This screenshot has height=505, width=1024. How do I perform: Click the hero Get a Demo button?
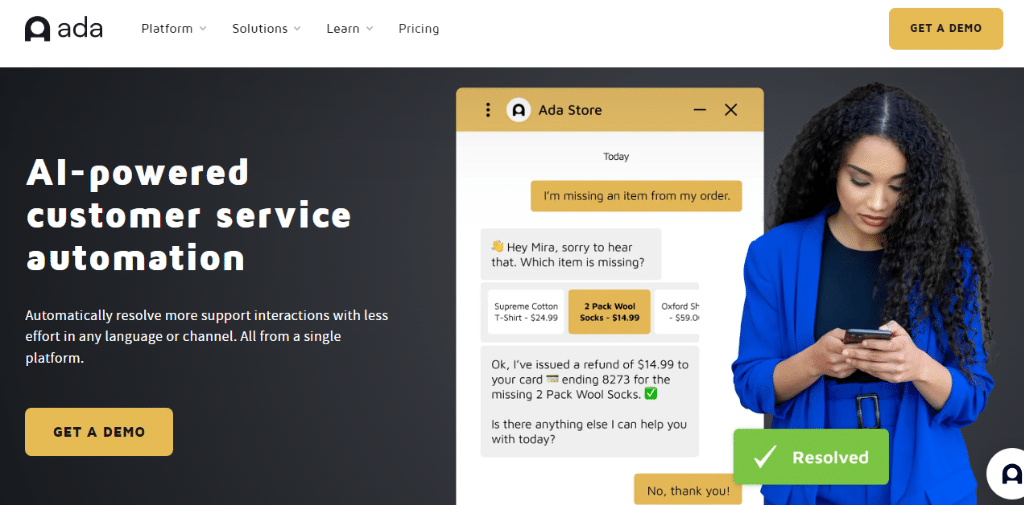pyautogui.click(x=99, y=432)
